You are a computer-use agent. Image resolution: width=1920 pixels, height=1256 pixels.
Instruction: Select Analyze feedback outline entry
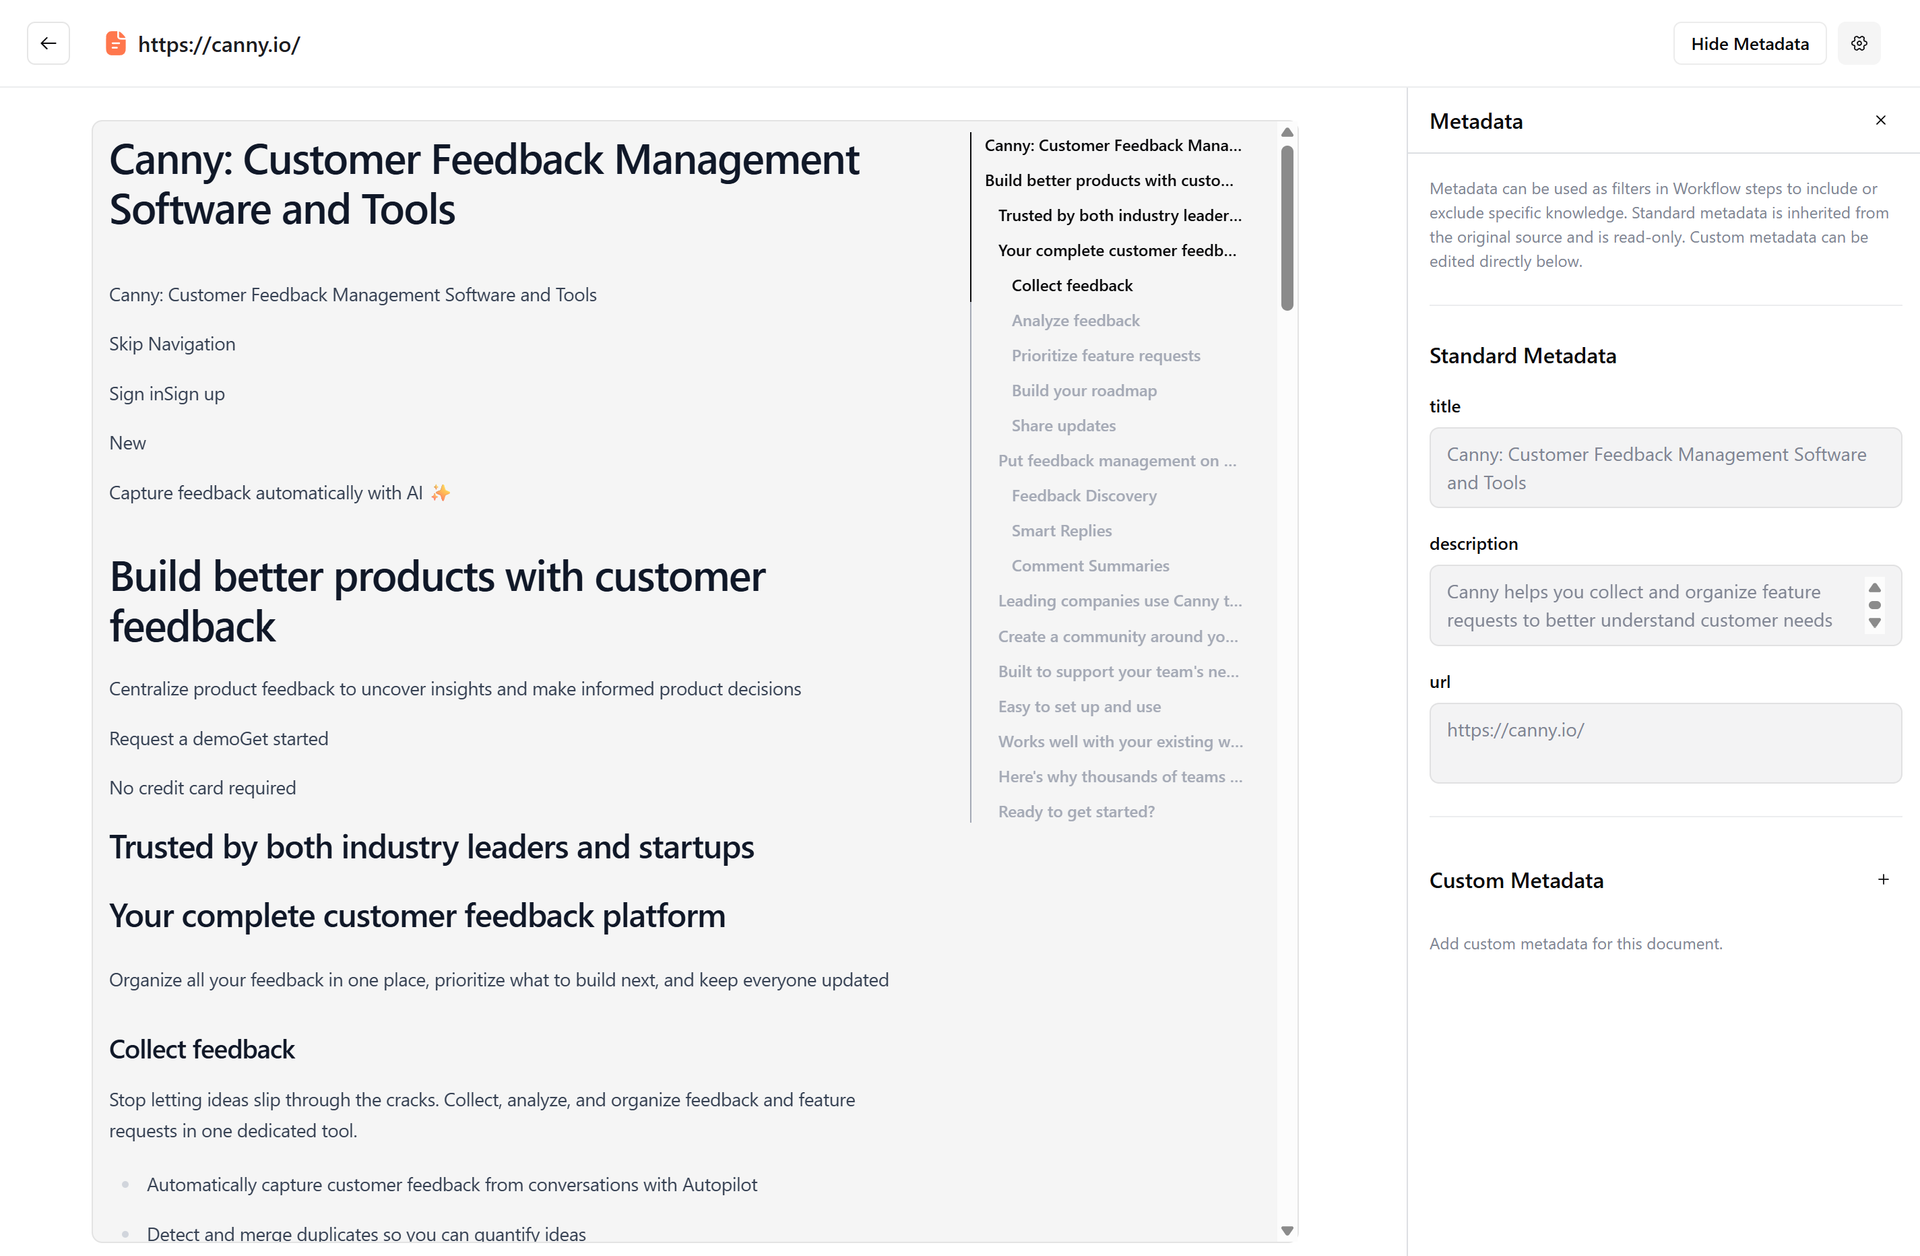click(1075, 321)
